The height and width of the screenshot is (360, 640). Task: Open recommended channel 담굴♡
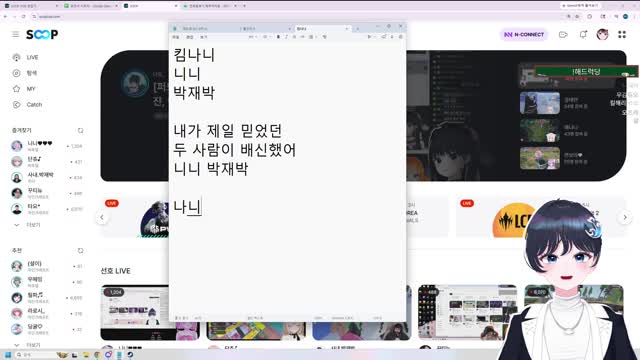[47, 329]
